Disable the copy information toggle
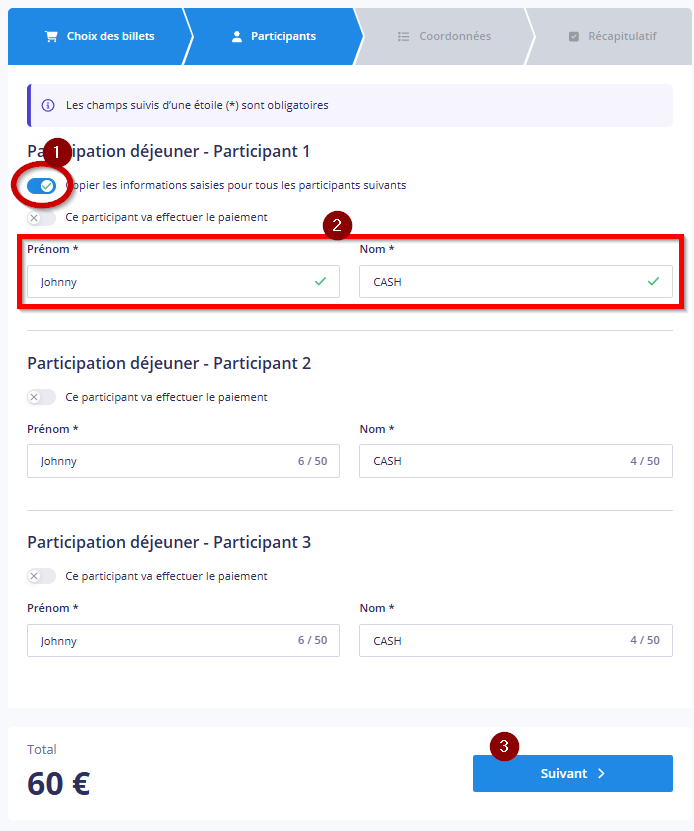This screenshot has width=694, height=831. (41, 186)
